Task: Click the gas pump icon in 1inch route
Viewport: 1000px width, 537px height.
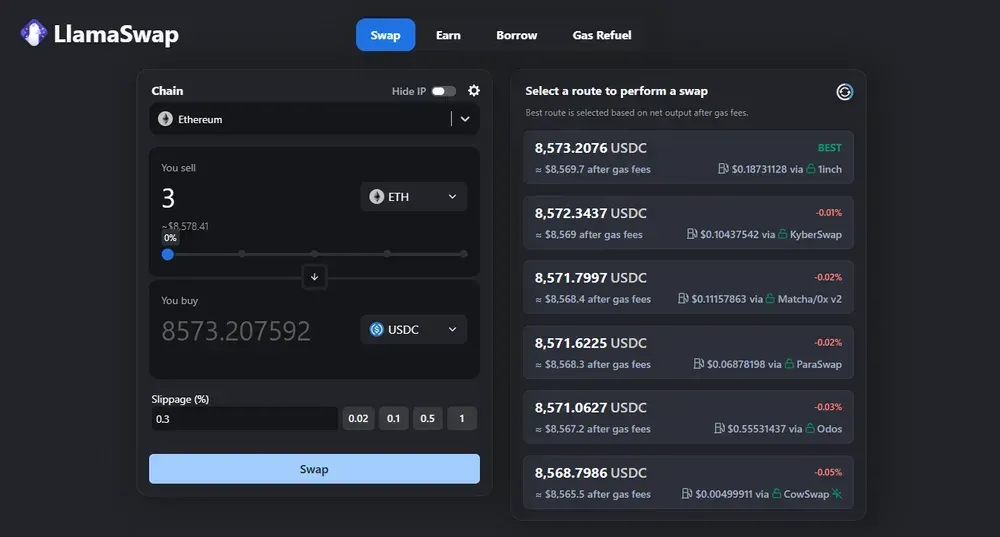Action: [x=723, y=169]
